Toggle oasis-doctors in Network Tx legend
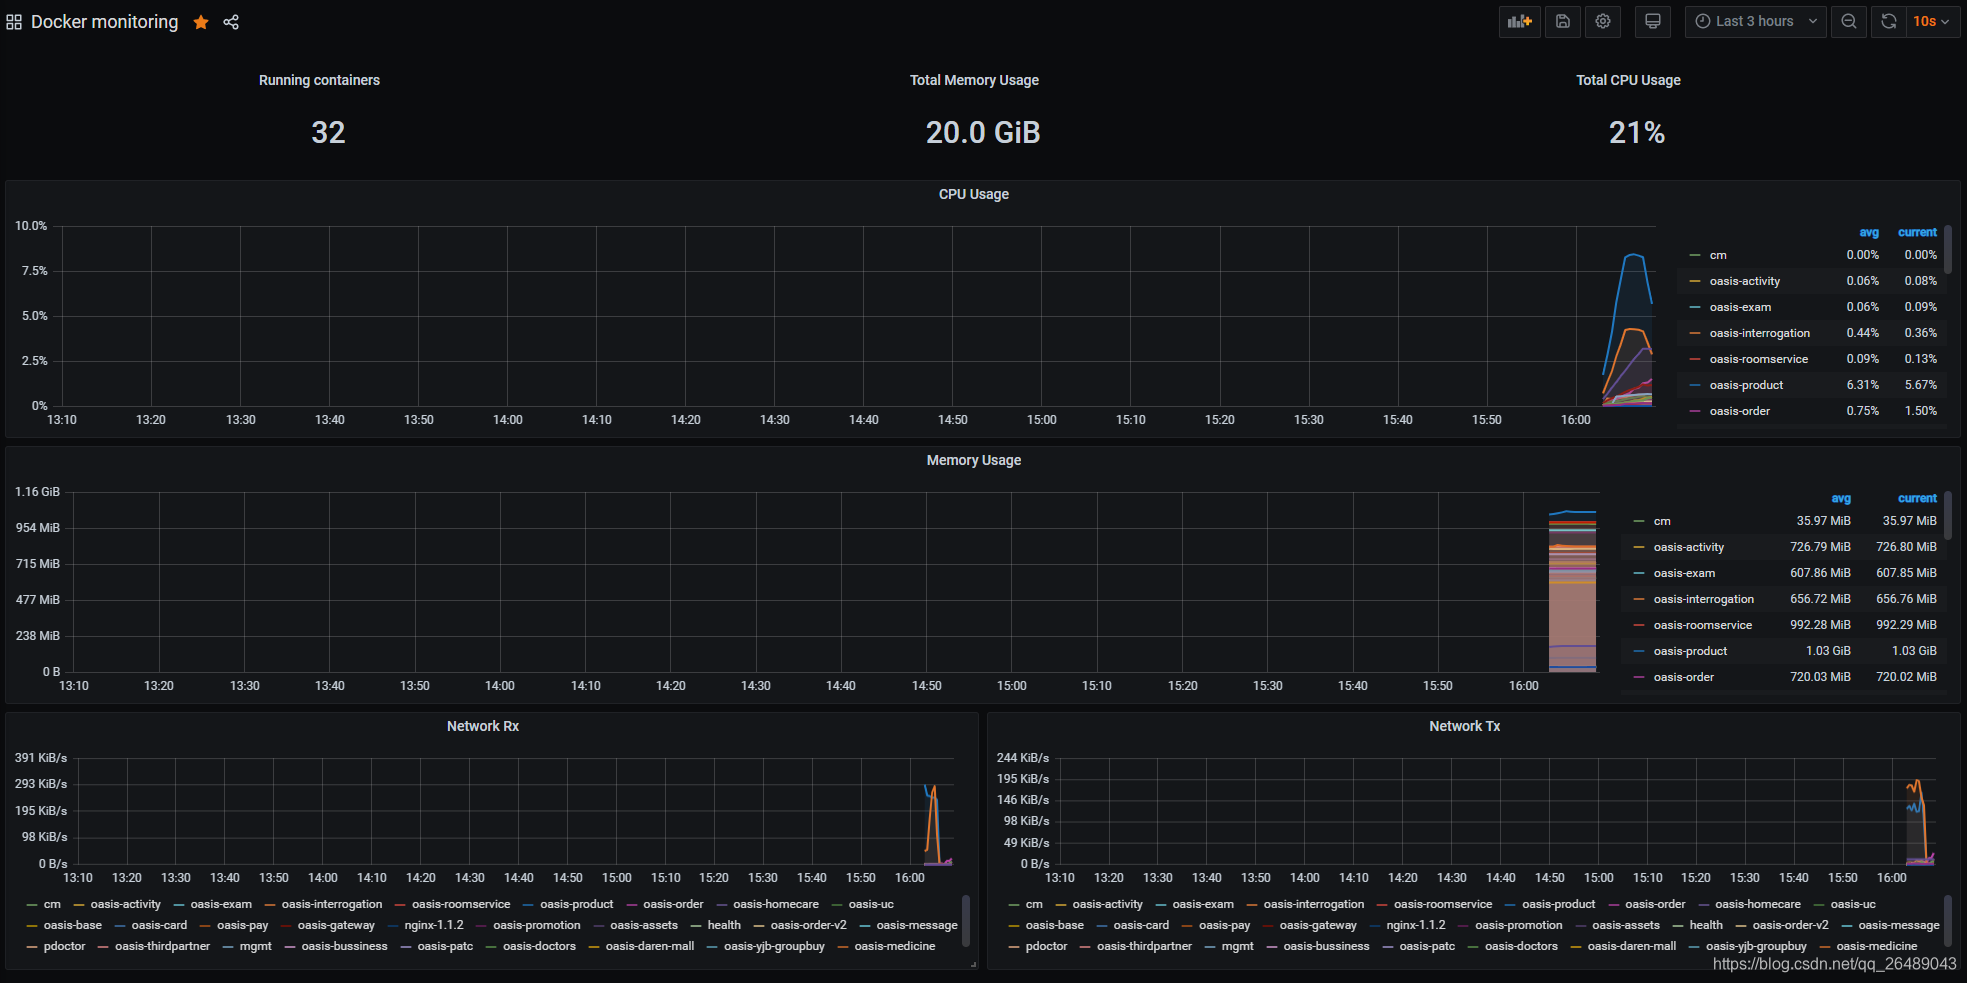The height and width of the screenshot is (983, 1967). [1521, 946]
